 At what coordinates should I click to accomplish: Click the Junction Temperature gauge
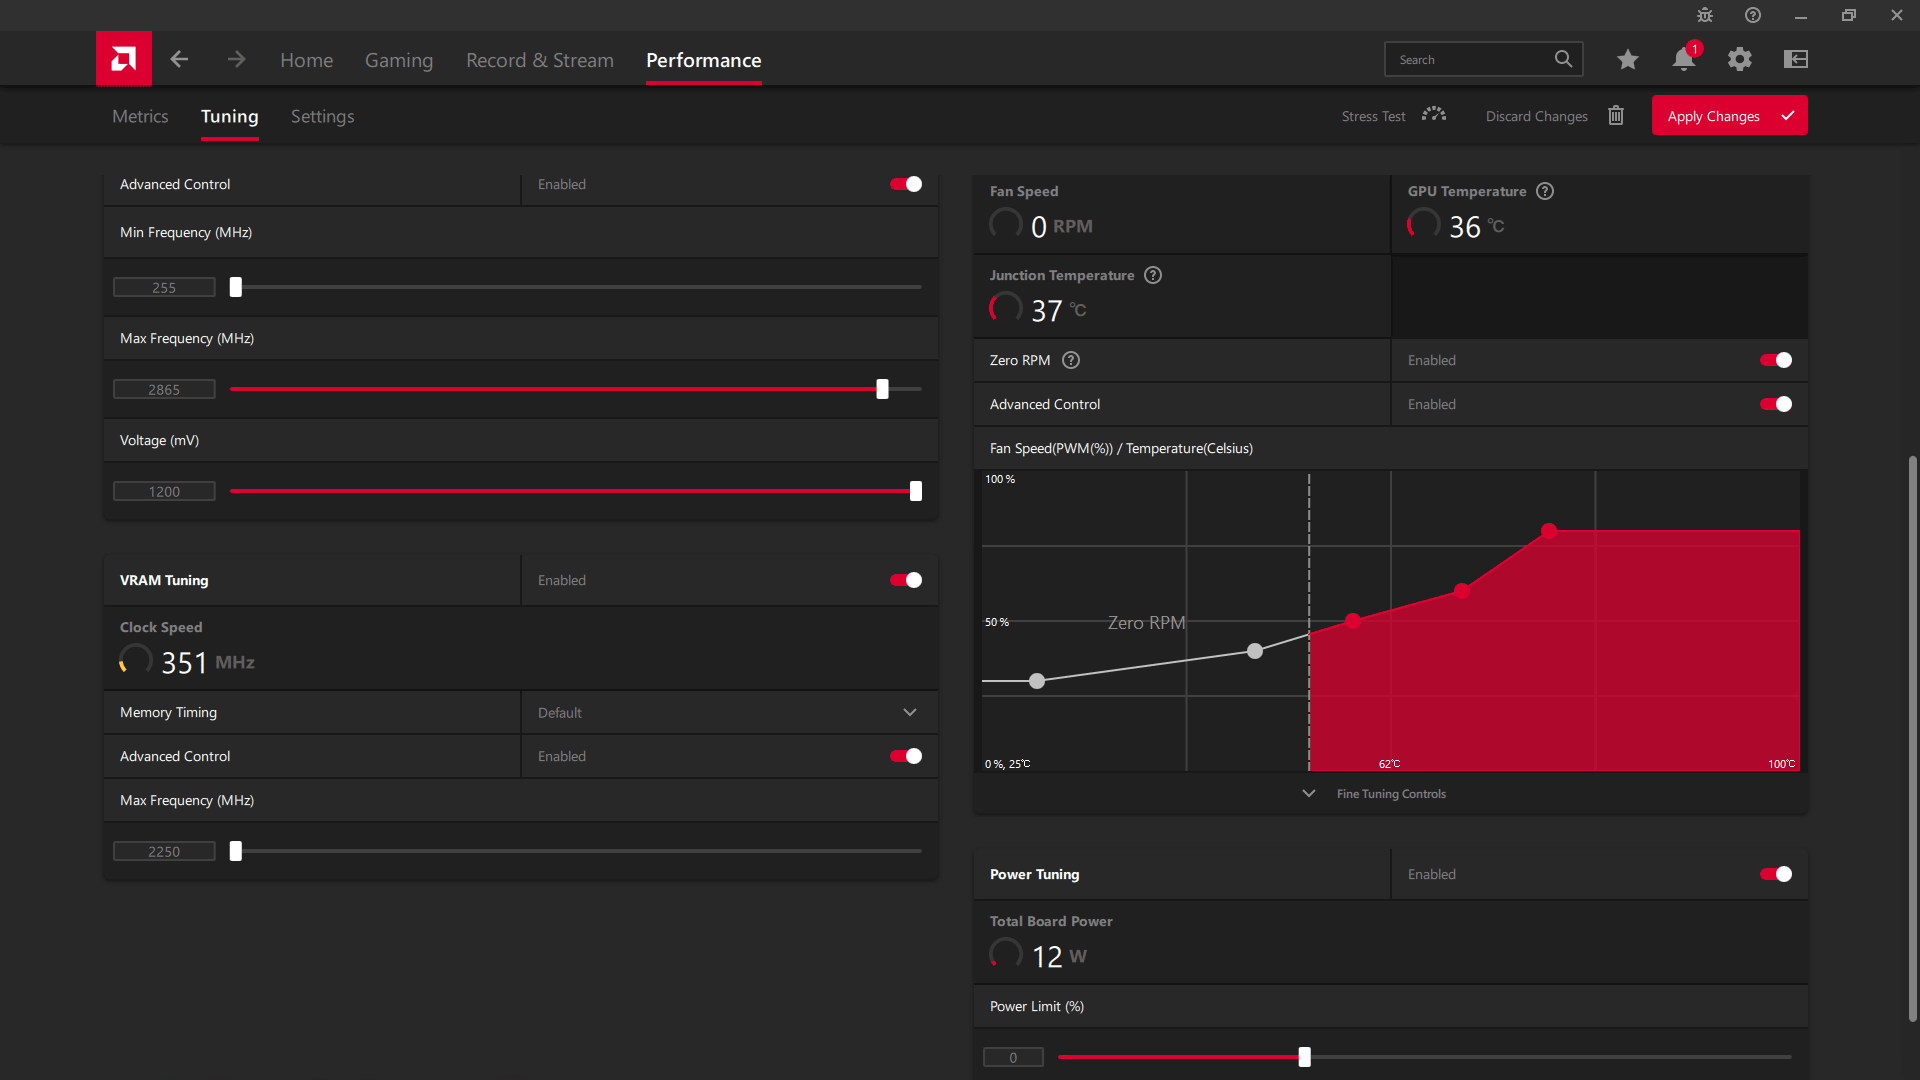(1005, 308)
